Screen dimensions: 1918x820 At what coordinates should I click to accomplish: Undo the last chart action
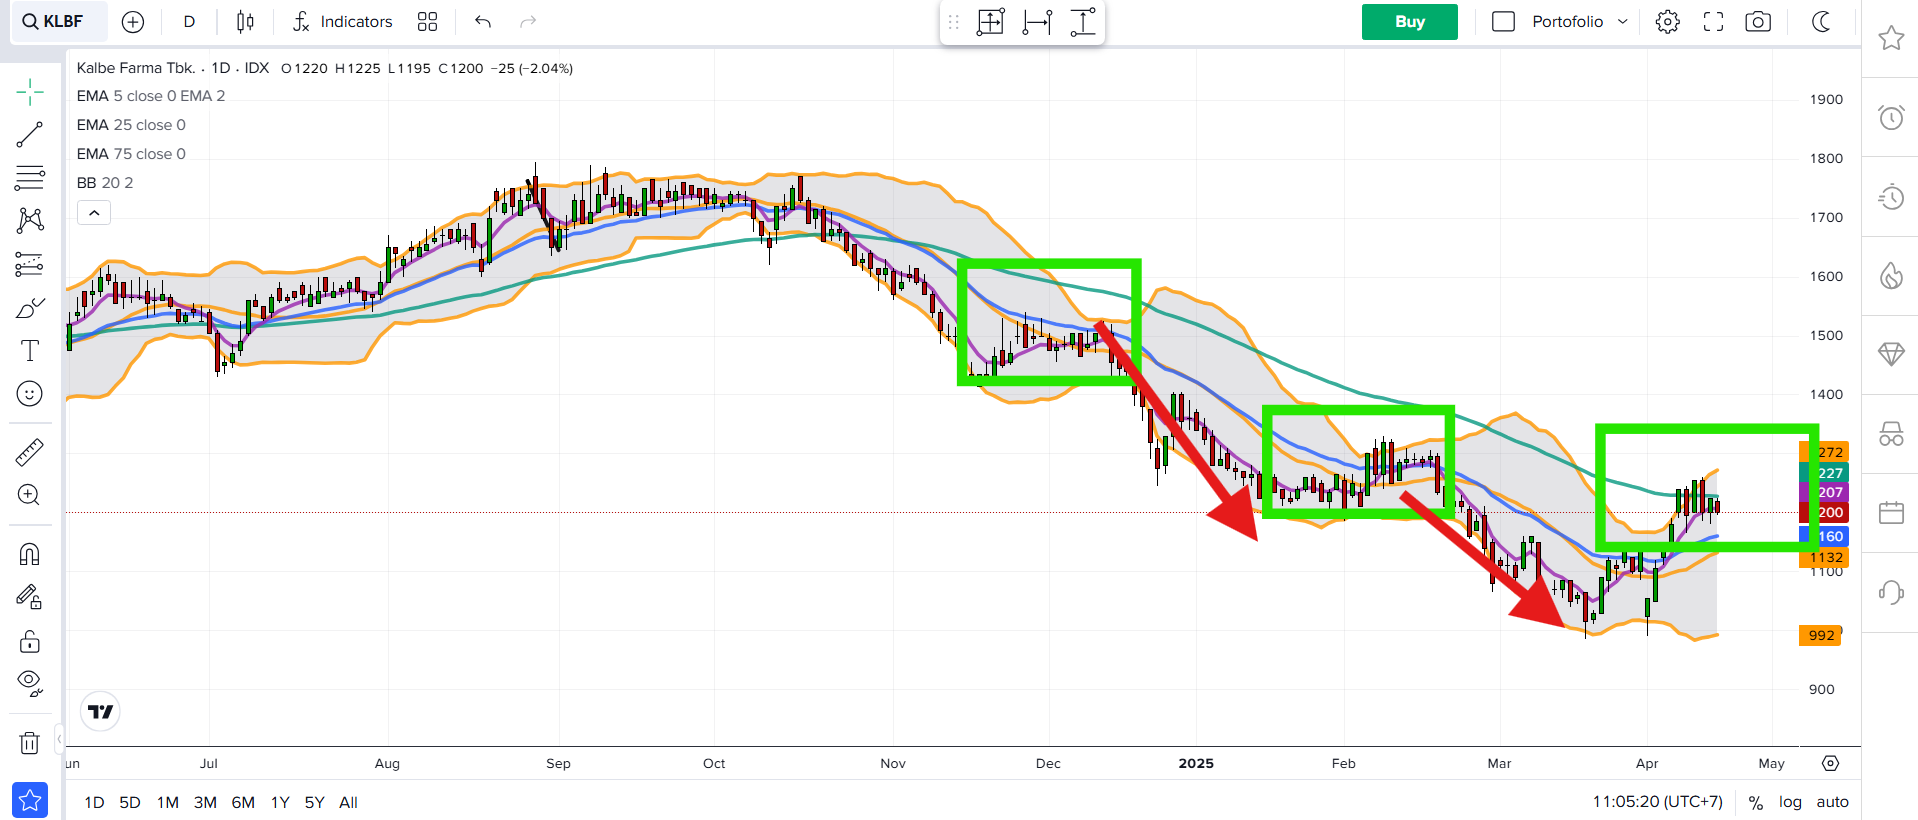pos(483,22)
